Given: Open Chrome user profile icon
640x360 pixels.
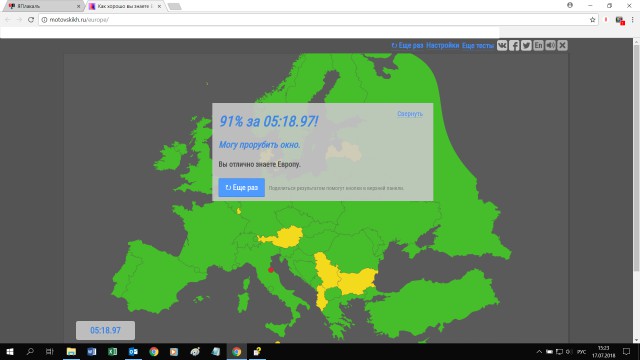Looking at the screenshot, I should click(570, 5).
